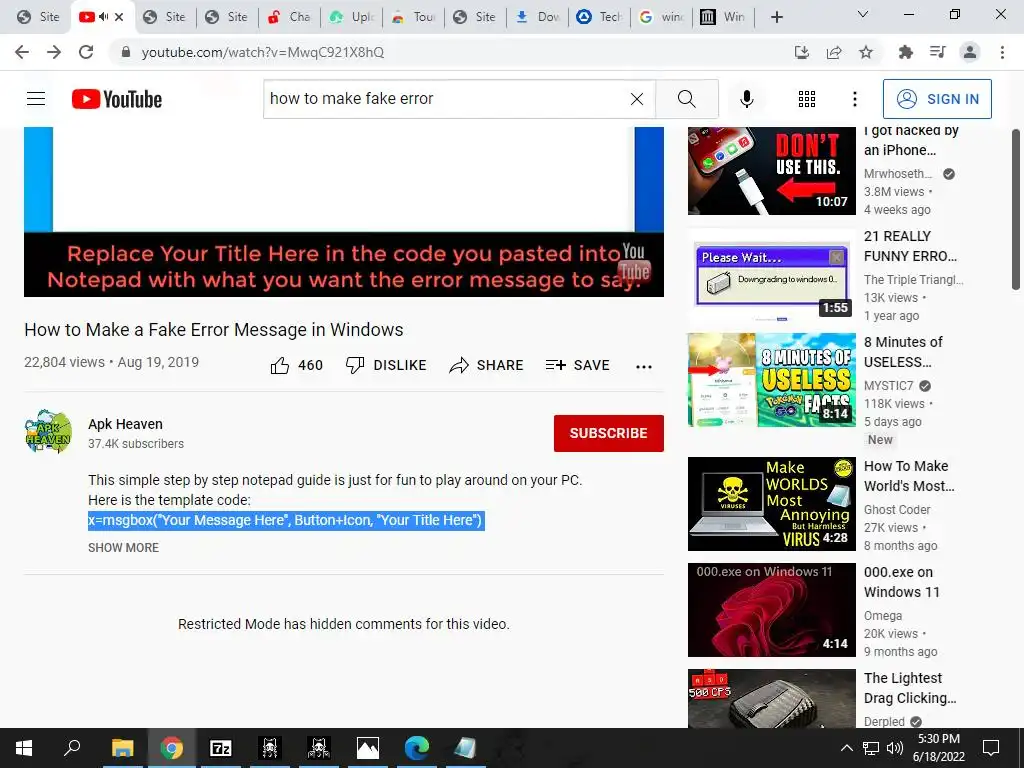Clear the search box with the X
Image resolution: width=1024 pixels, height=768 pixels.
[x=637, y=99]
